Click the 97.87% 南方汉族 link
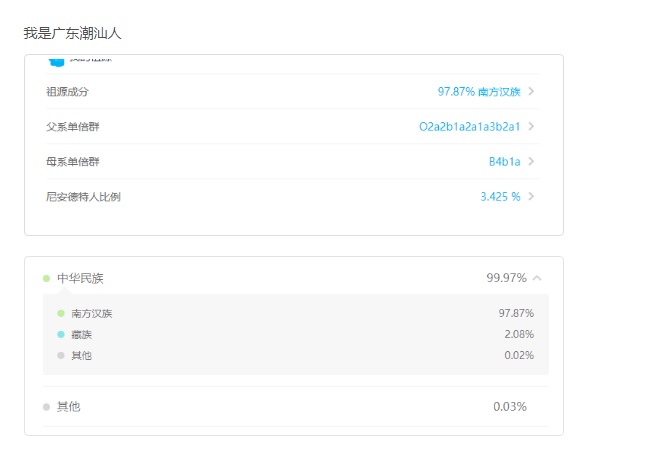Screen dimensions: 669x476 [479, 92]
